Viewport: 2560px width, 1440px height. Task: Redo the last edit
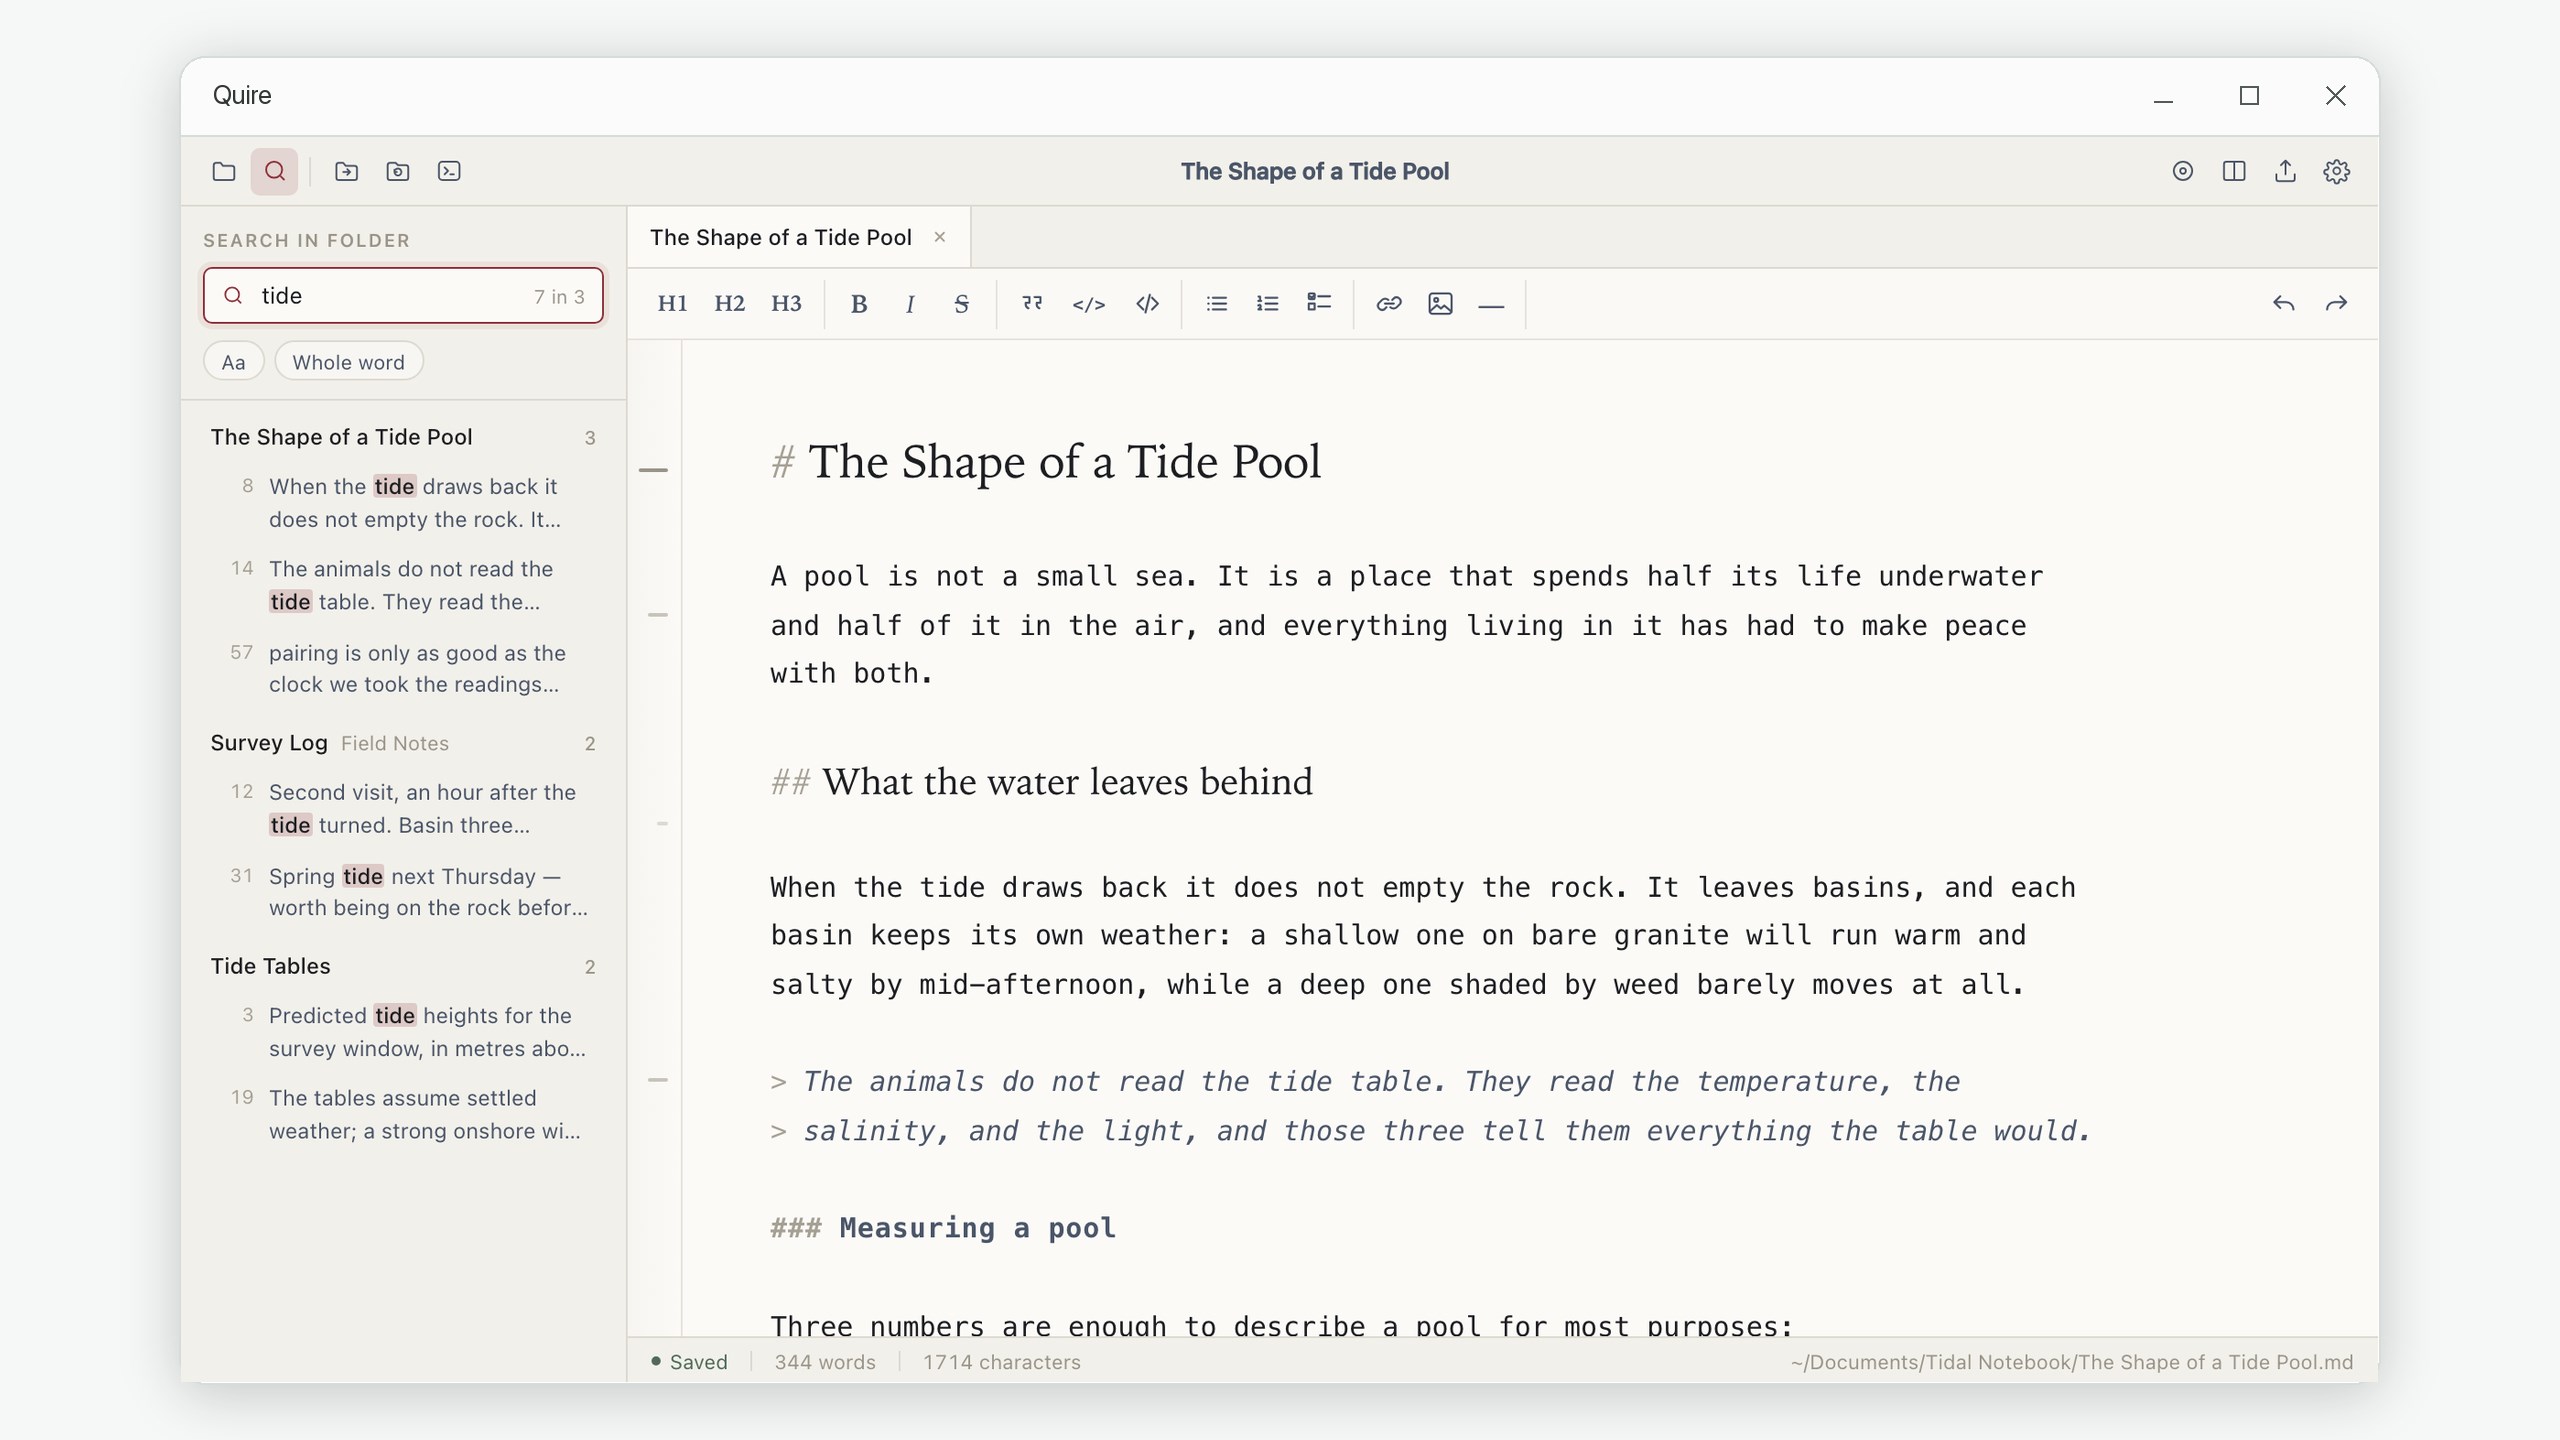[2336, 304]
